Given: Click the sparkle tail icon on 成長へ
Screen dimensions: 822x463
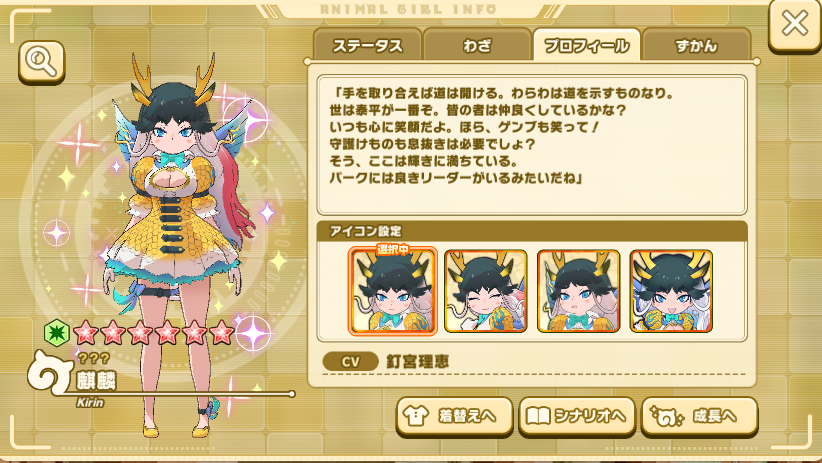Looking at the screenshot, I should click(x=666, y=416).
